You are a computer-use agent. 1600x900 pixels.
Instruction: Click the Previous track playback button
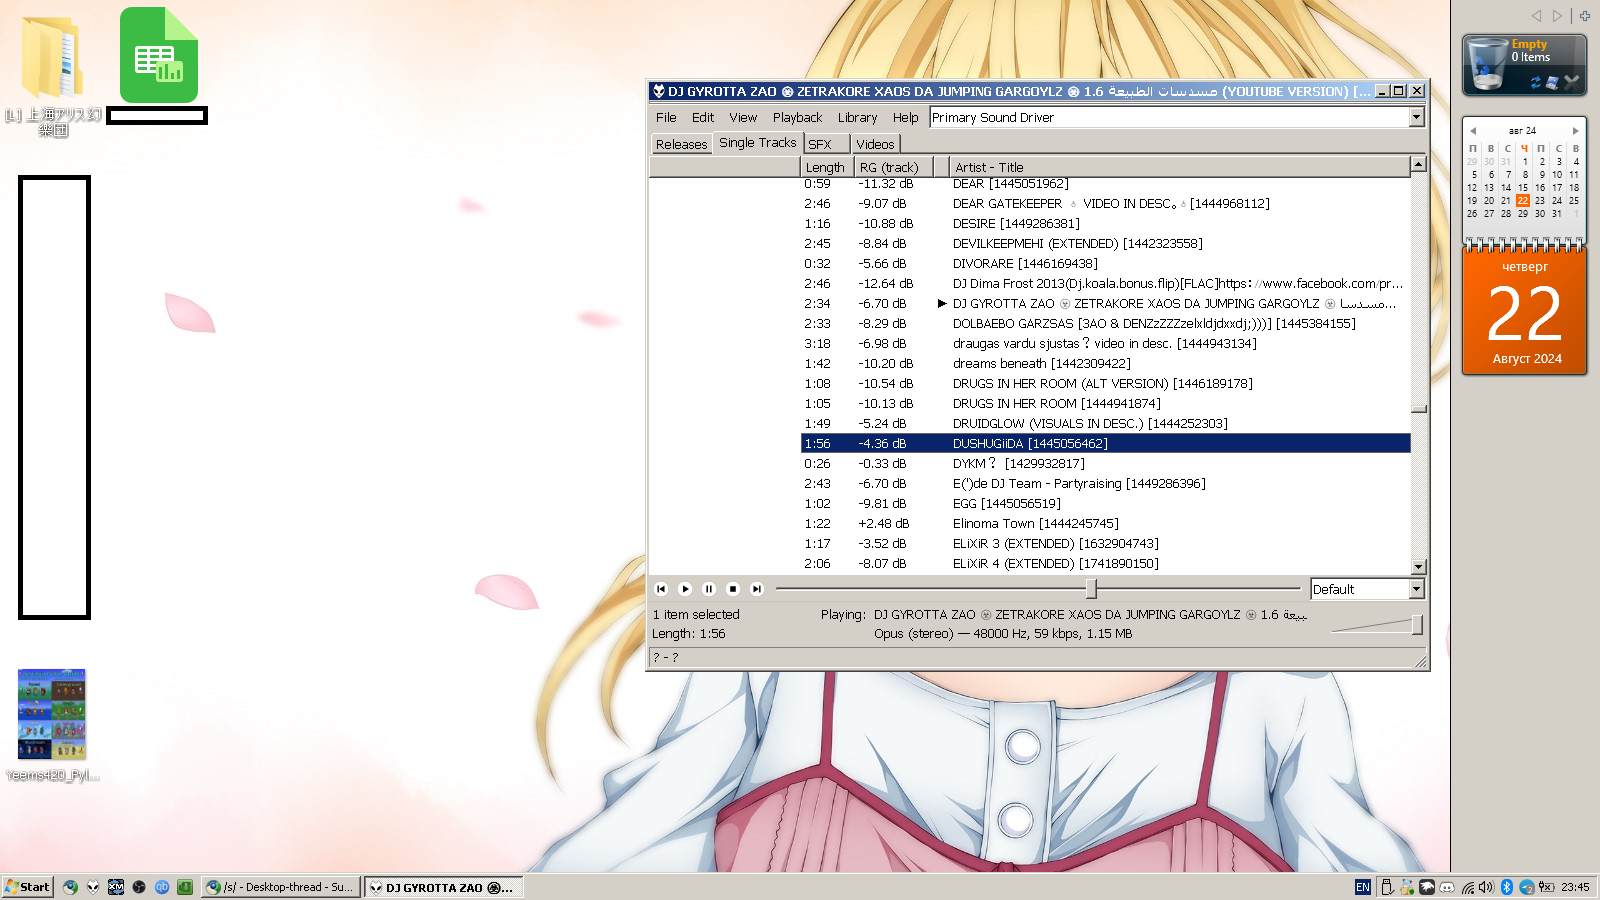click(661, 589)
